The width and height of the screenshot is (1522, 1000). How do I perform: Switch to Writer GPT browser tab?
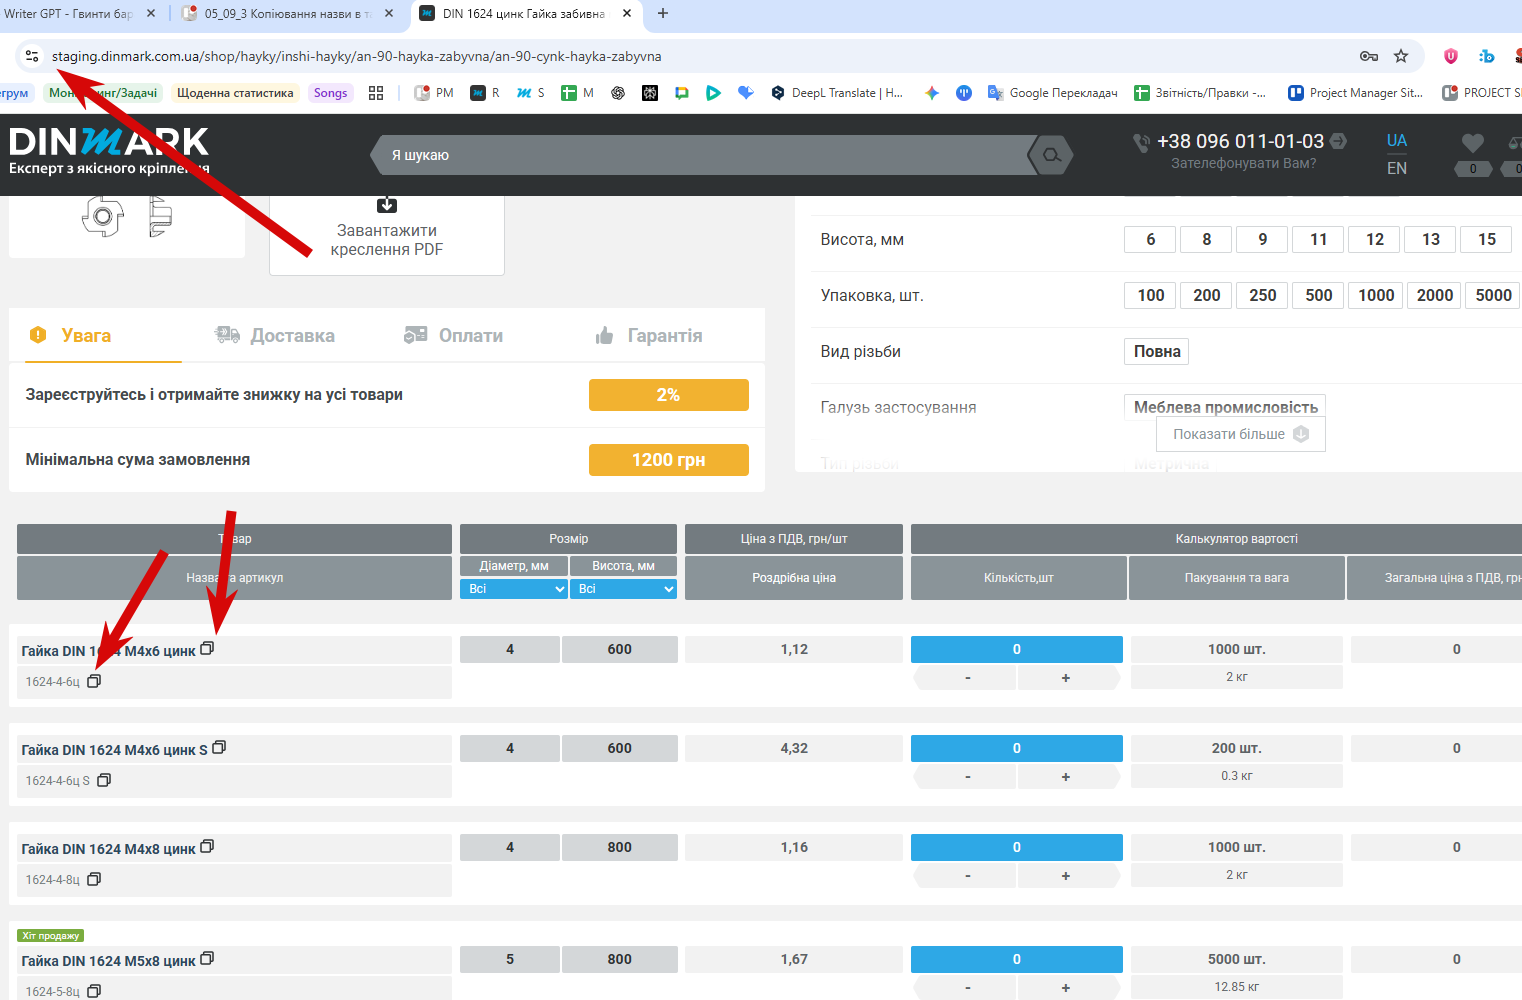(x=68, y=14)
